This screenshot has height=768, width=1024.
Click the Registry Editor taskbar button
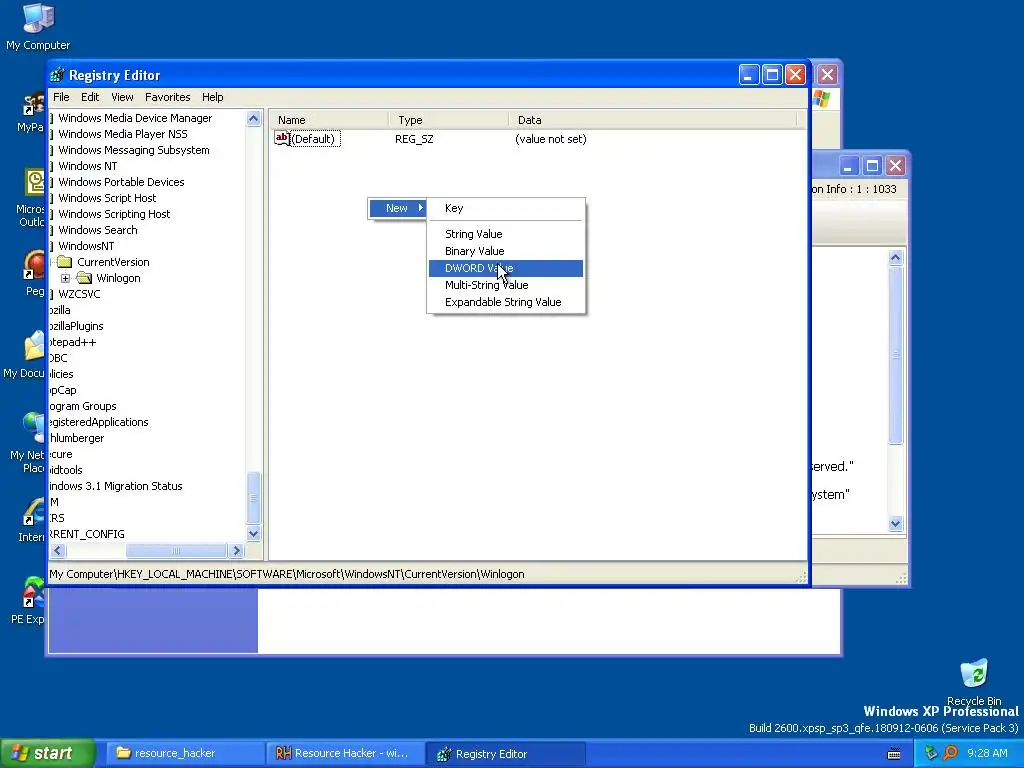[505, 754]
